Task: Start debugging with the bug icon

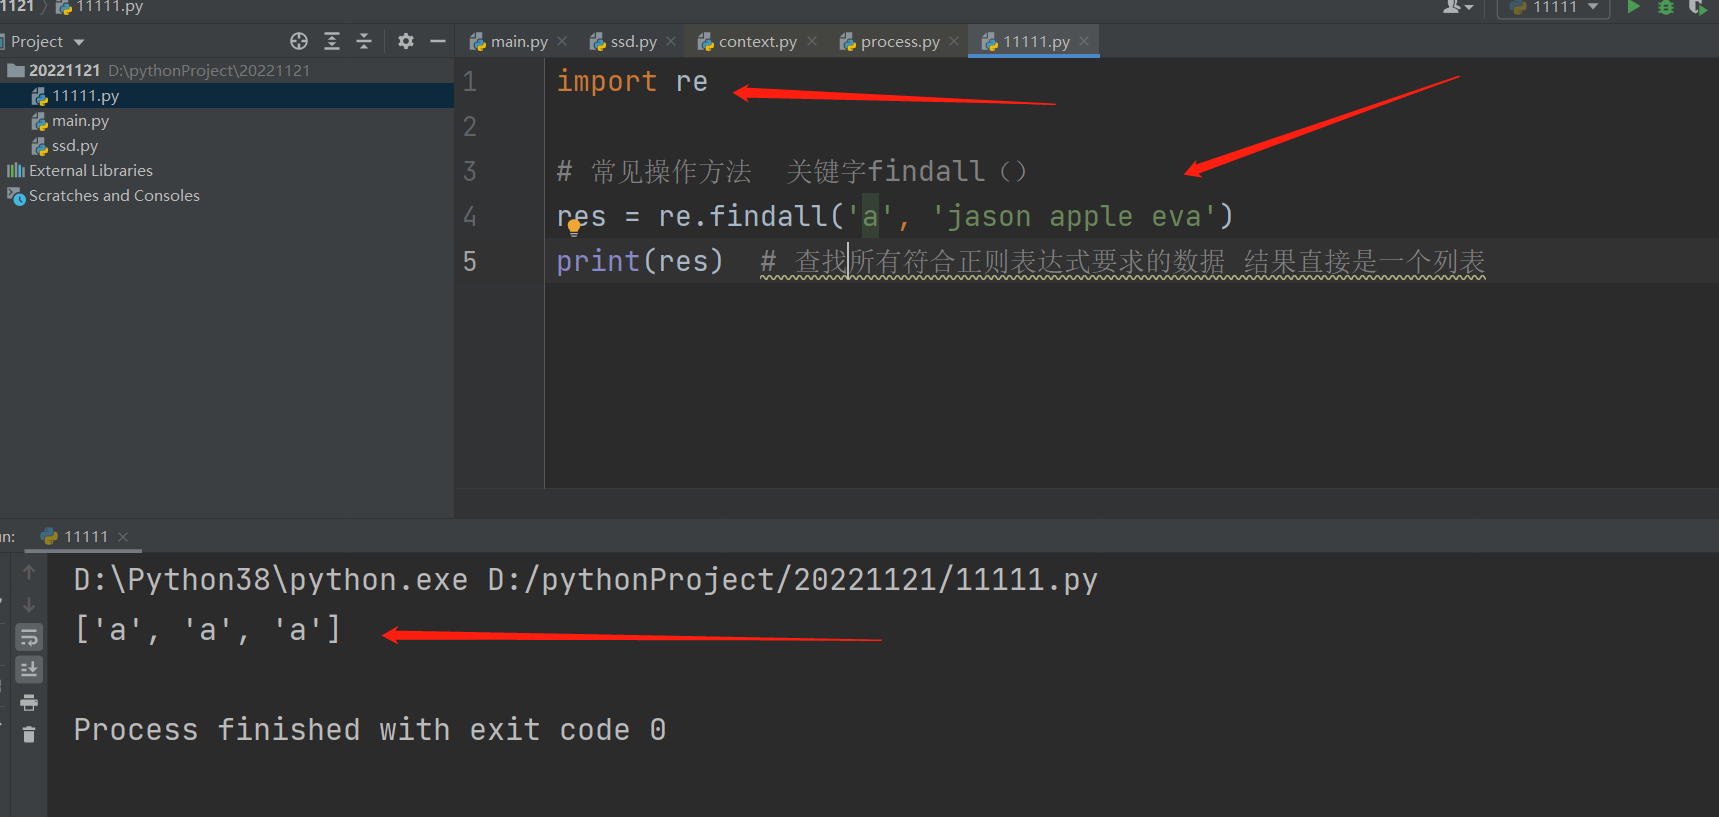Action: [1666, 7]
